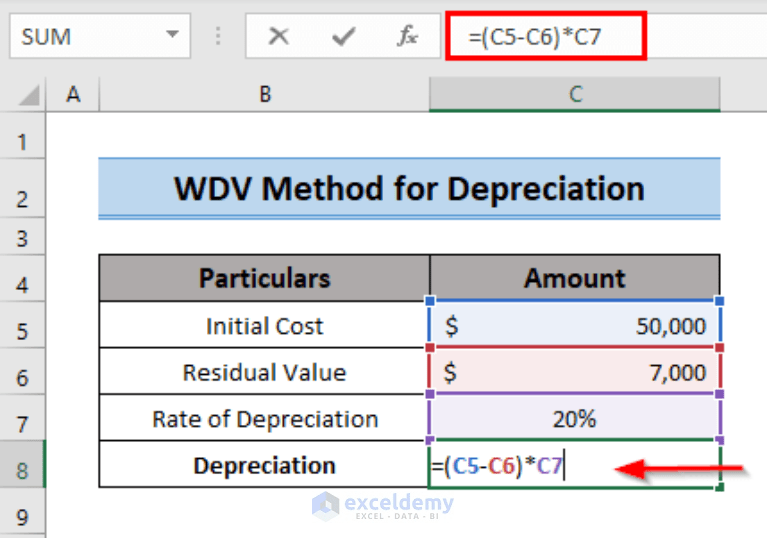Click the 20% rate cell

[x=575, y=418]
